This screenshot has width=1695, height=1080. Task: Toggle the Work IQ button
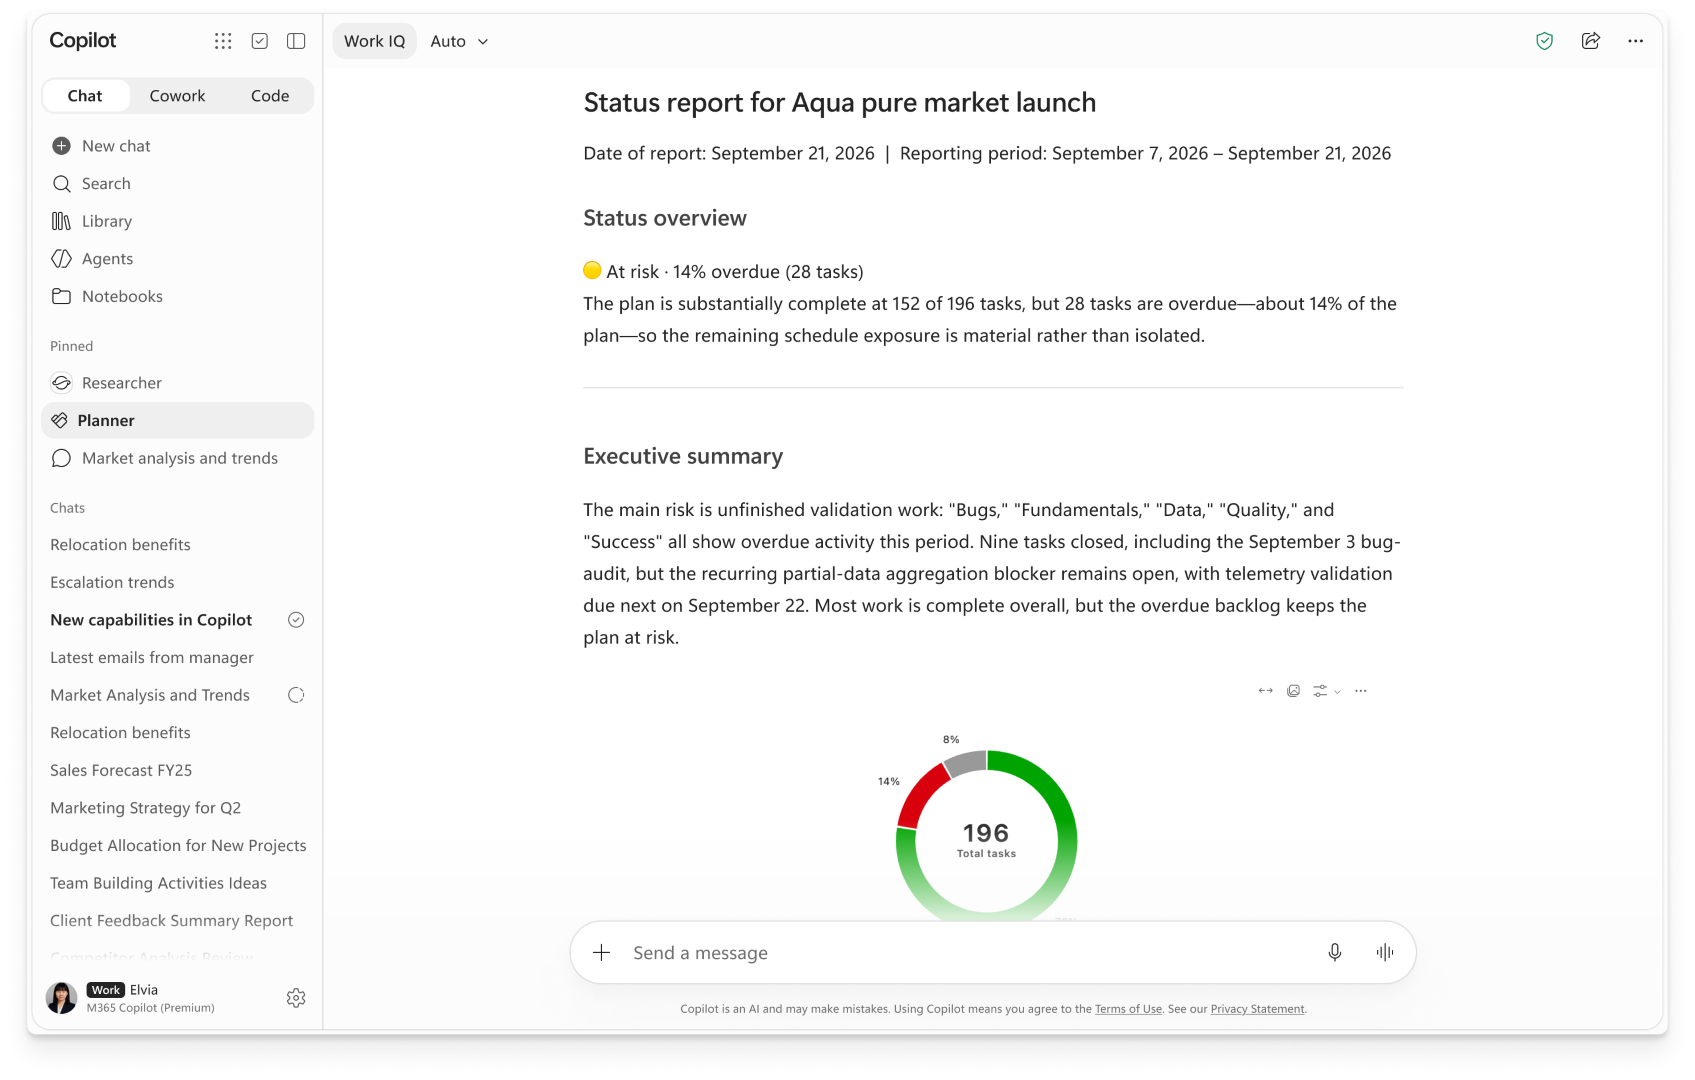click(375, 41)
